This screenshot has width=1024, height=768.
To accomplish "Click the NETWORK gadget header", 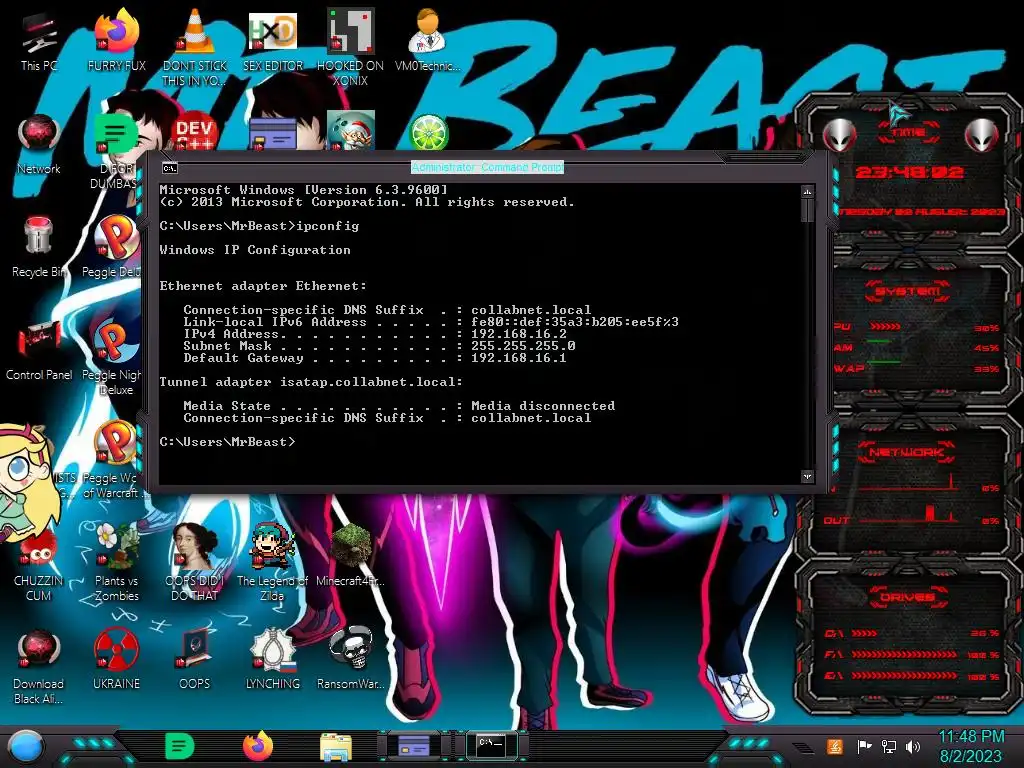I will [906, 451].
